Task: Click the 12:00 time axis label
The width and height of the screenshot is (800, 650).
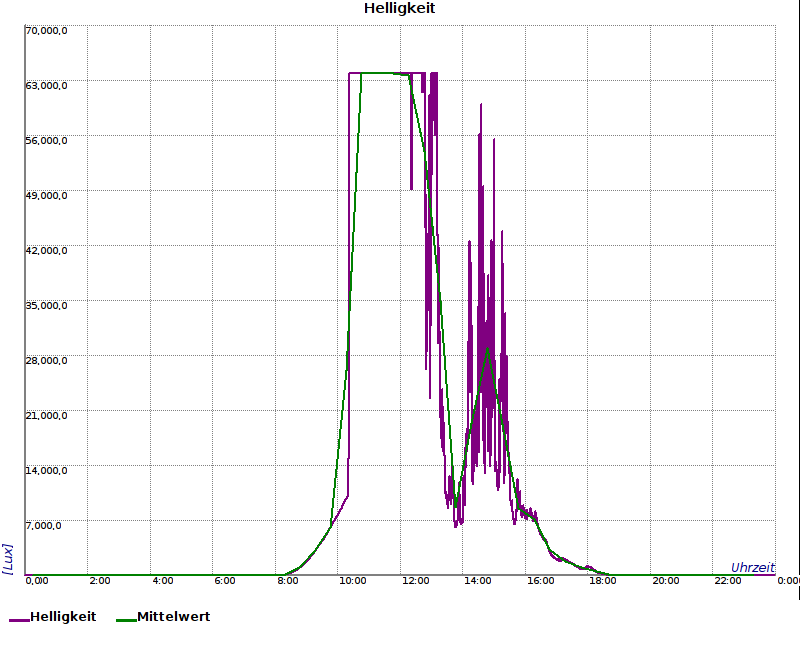Action: [415, 581]
